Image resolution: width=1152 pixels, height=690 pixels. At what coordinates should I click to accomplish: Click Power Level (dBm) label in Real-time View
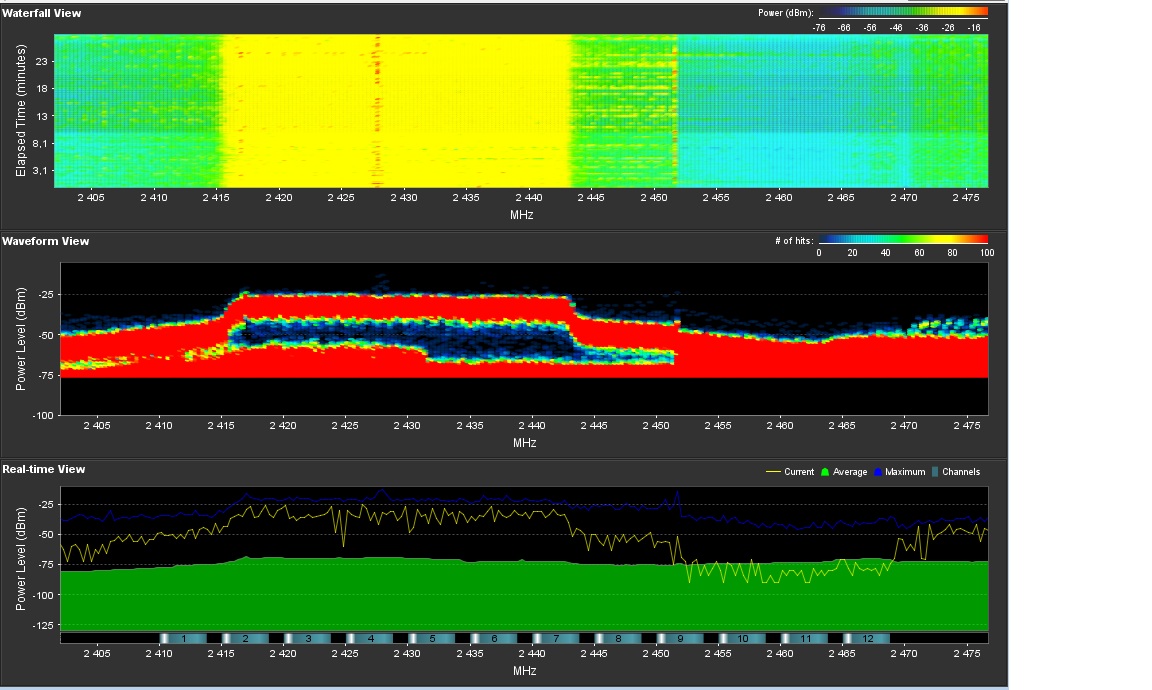21,559
